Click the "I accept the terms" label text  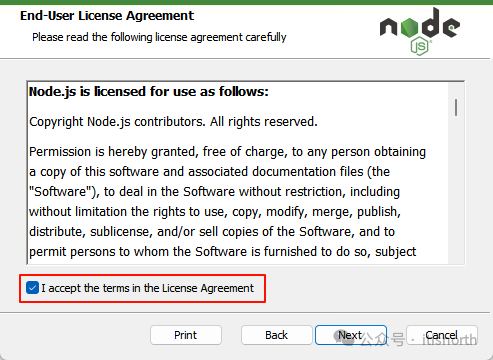[147, 288]
